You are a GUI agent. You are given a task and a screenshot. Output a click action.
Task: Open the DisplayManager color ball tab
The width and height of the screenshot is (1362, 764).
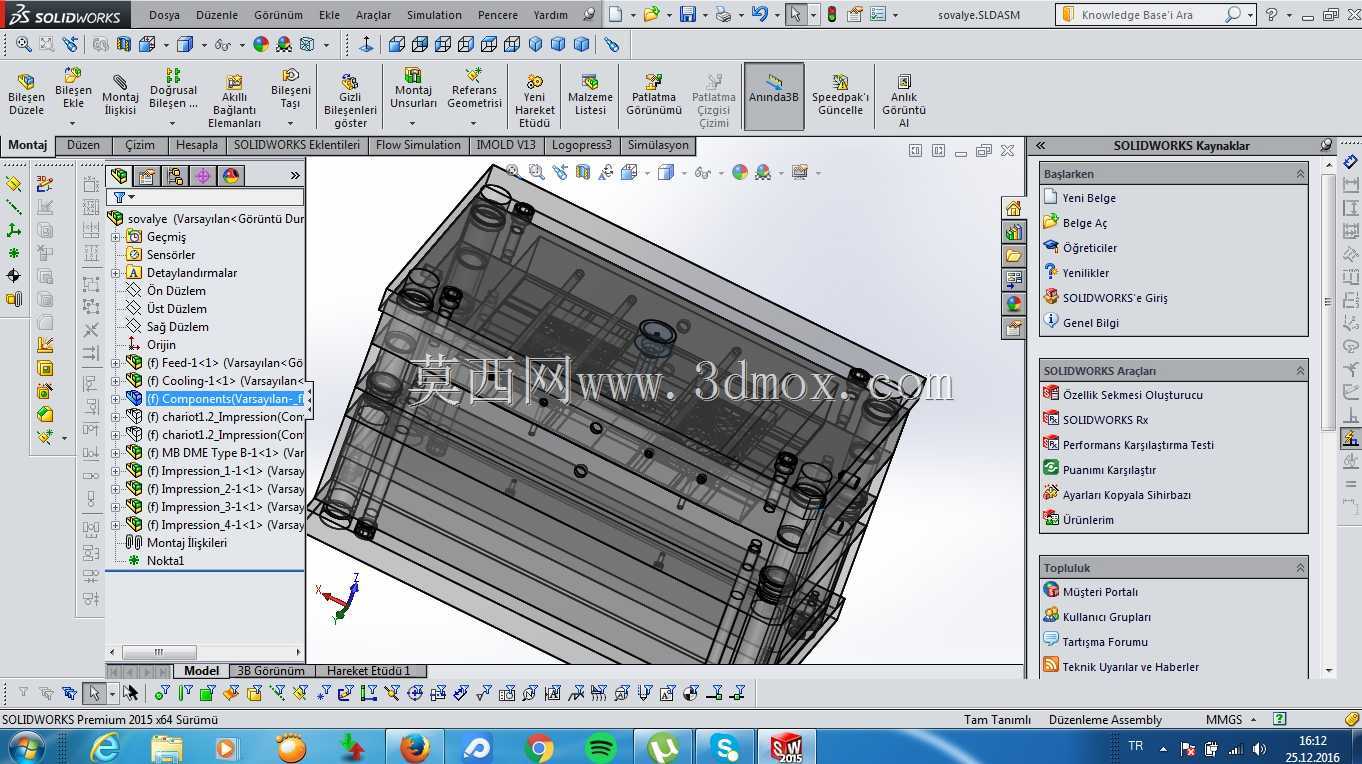coord(231,176)
